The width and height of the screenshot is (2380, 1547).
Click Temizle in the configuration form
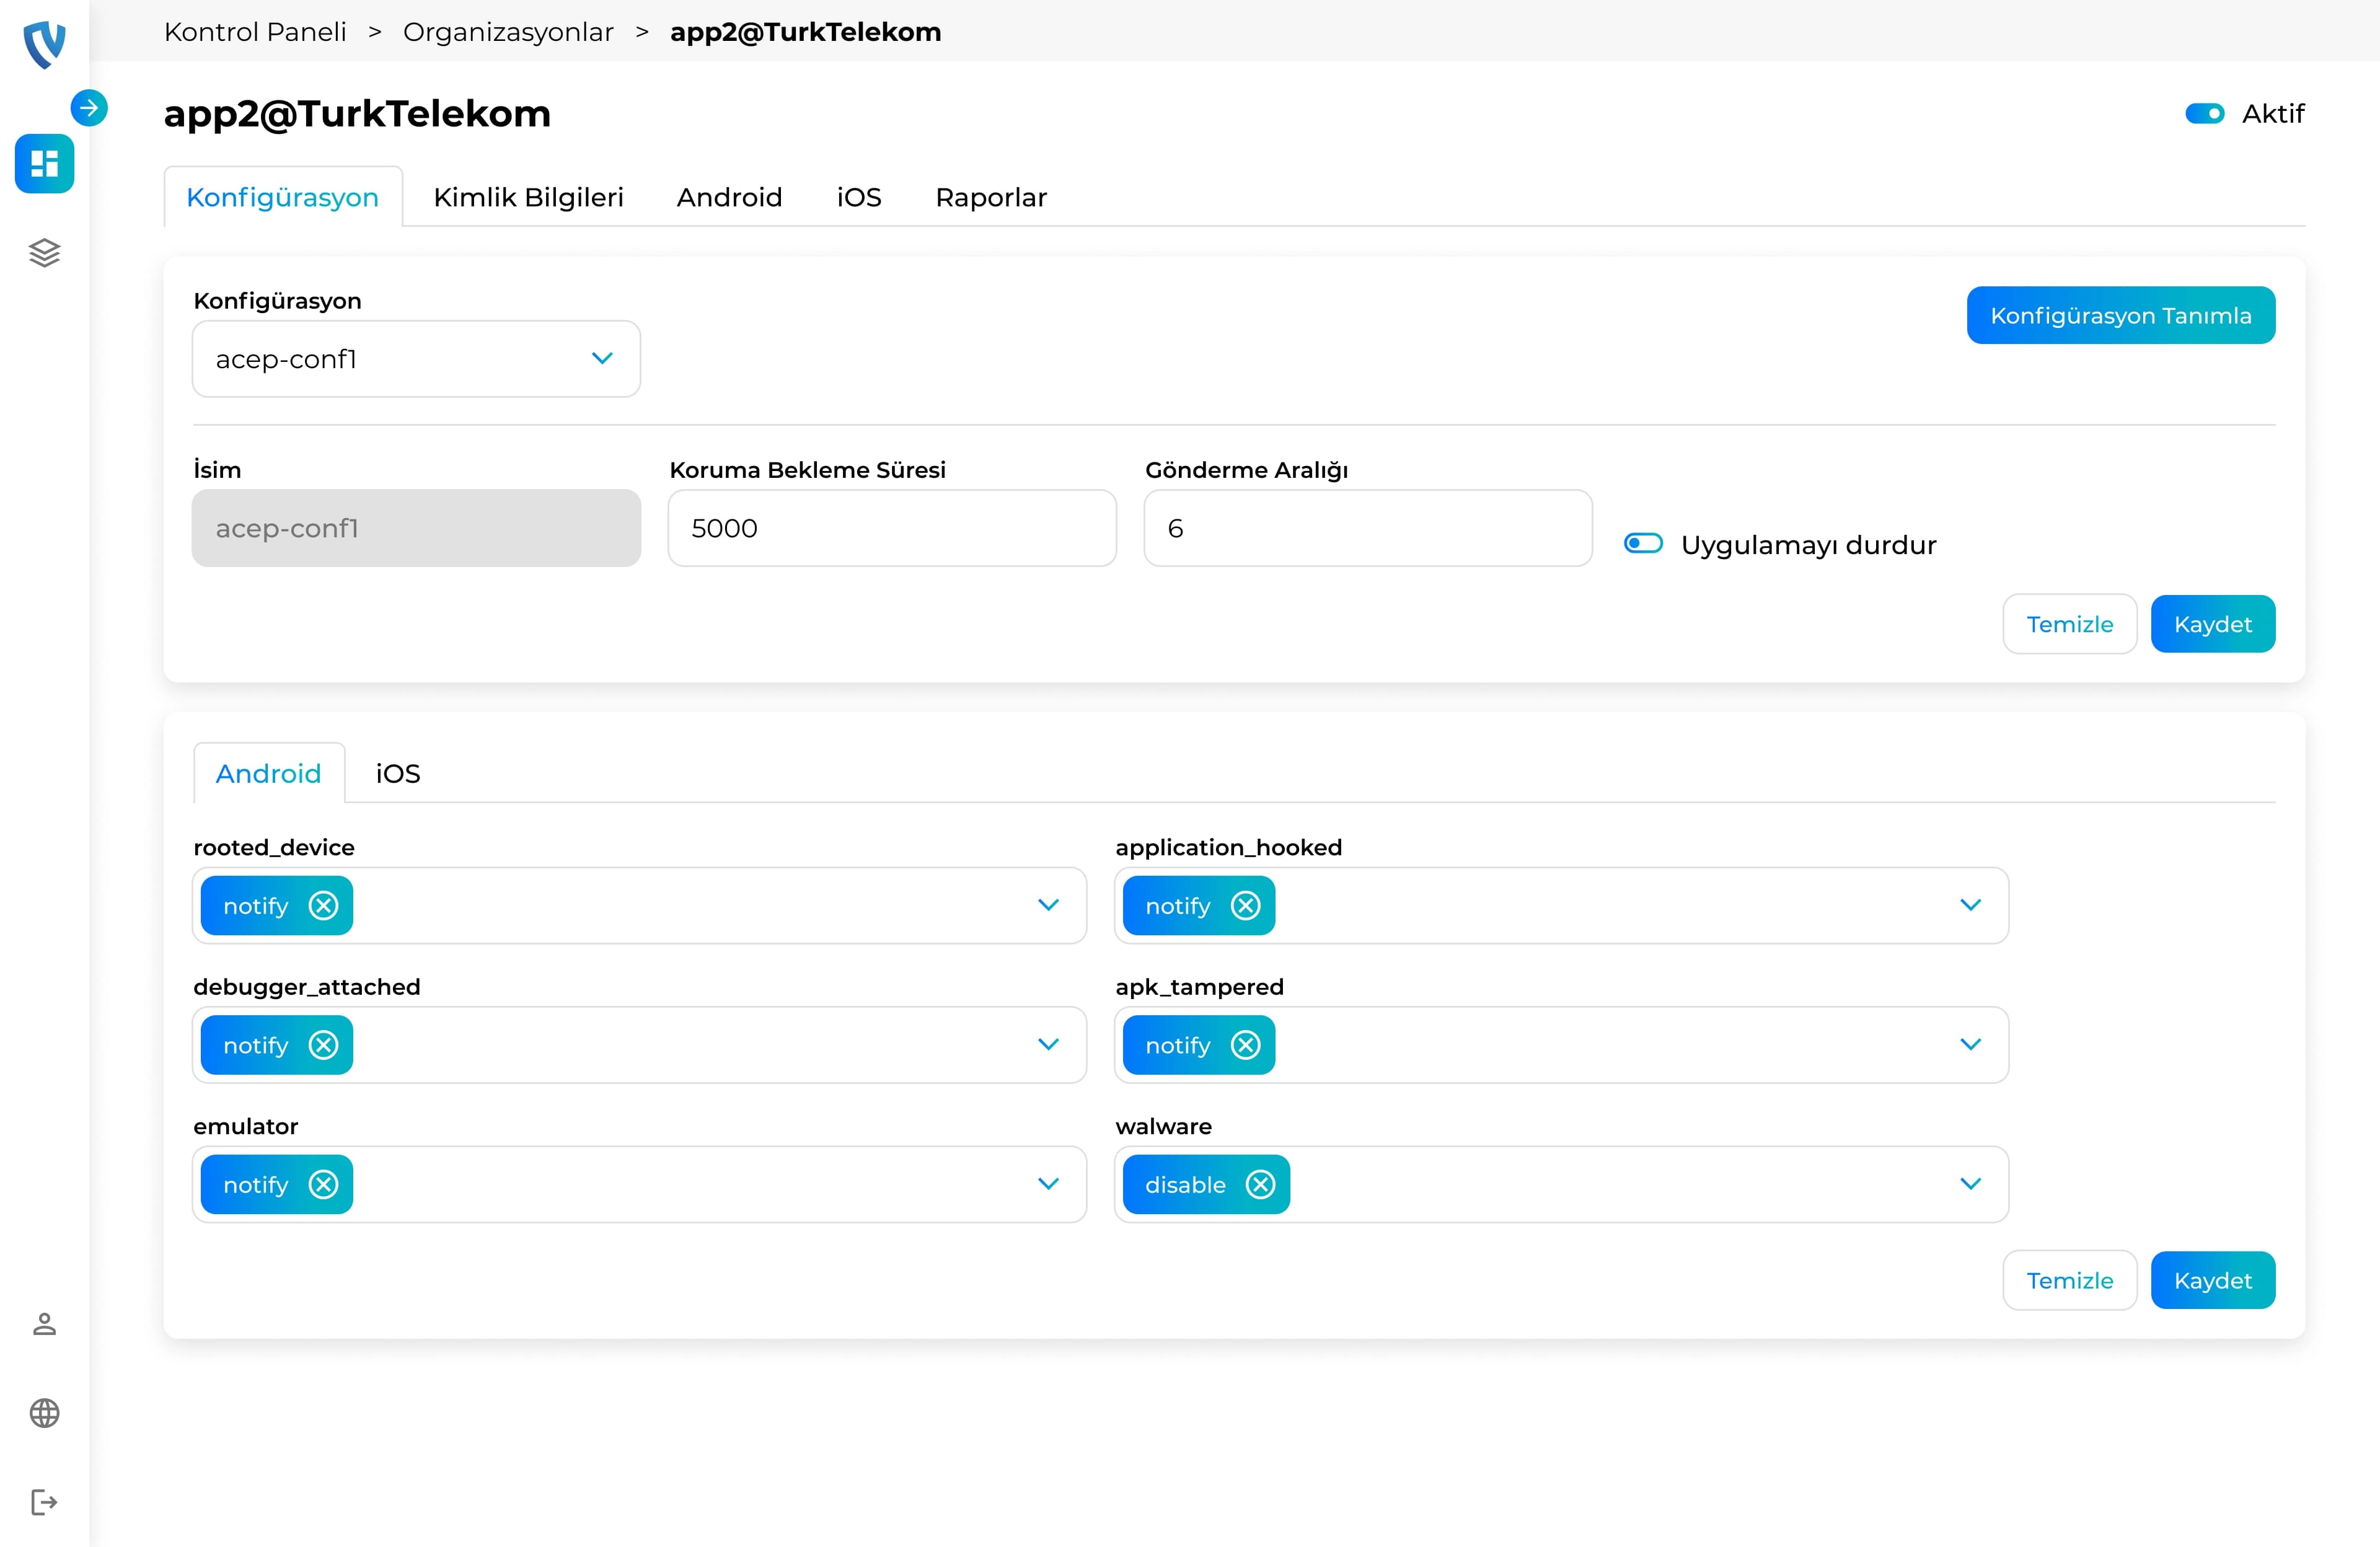[x=2069, y=624]
